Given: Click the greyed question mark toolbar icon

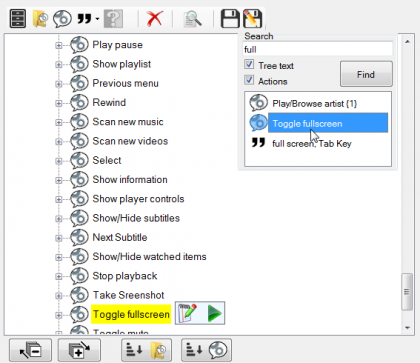Looking at the screenshot, I should [x=113, y=18].
